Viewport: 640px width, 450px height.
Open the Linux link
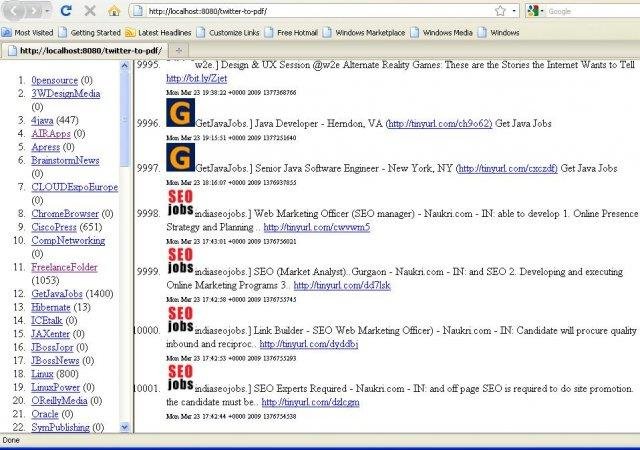coord(42,374)
